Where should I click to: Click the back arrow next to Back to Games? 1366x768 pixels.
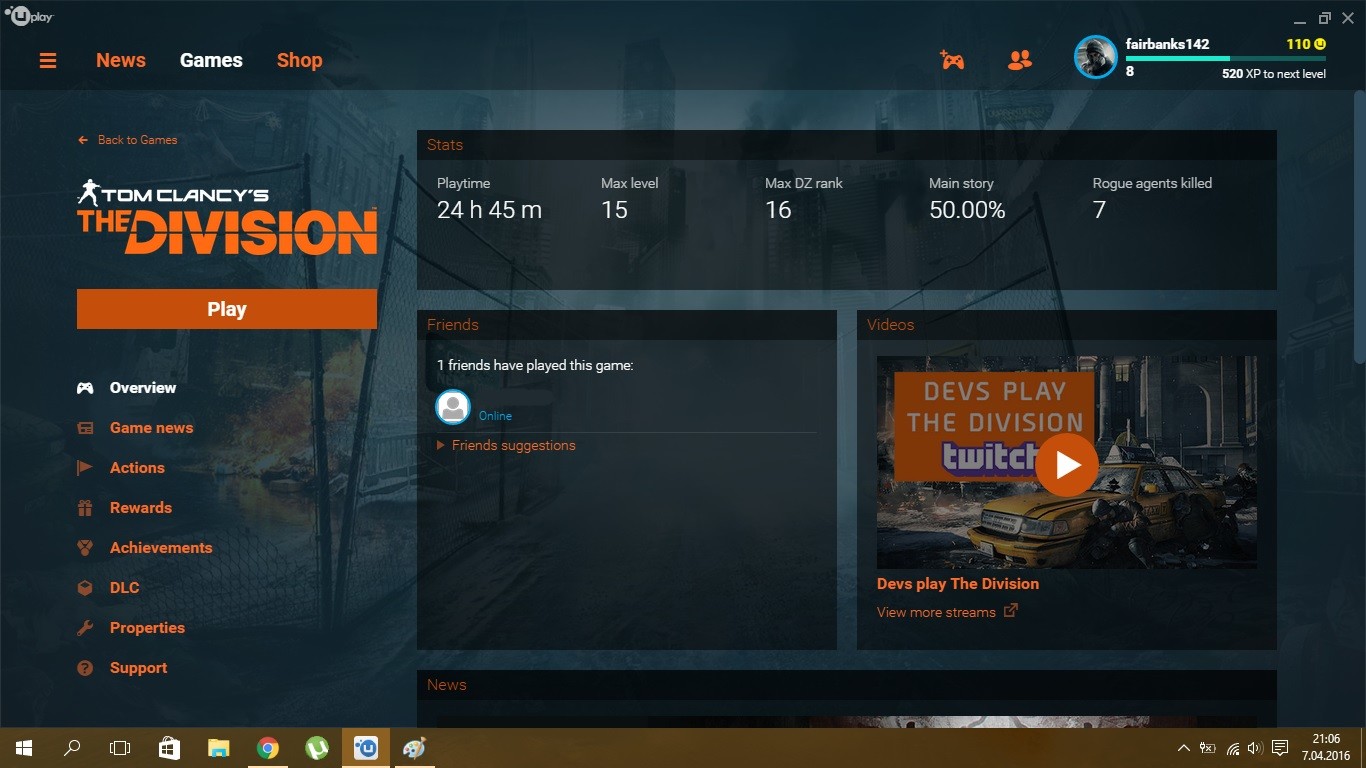(83, 140)
